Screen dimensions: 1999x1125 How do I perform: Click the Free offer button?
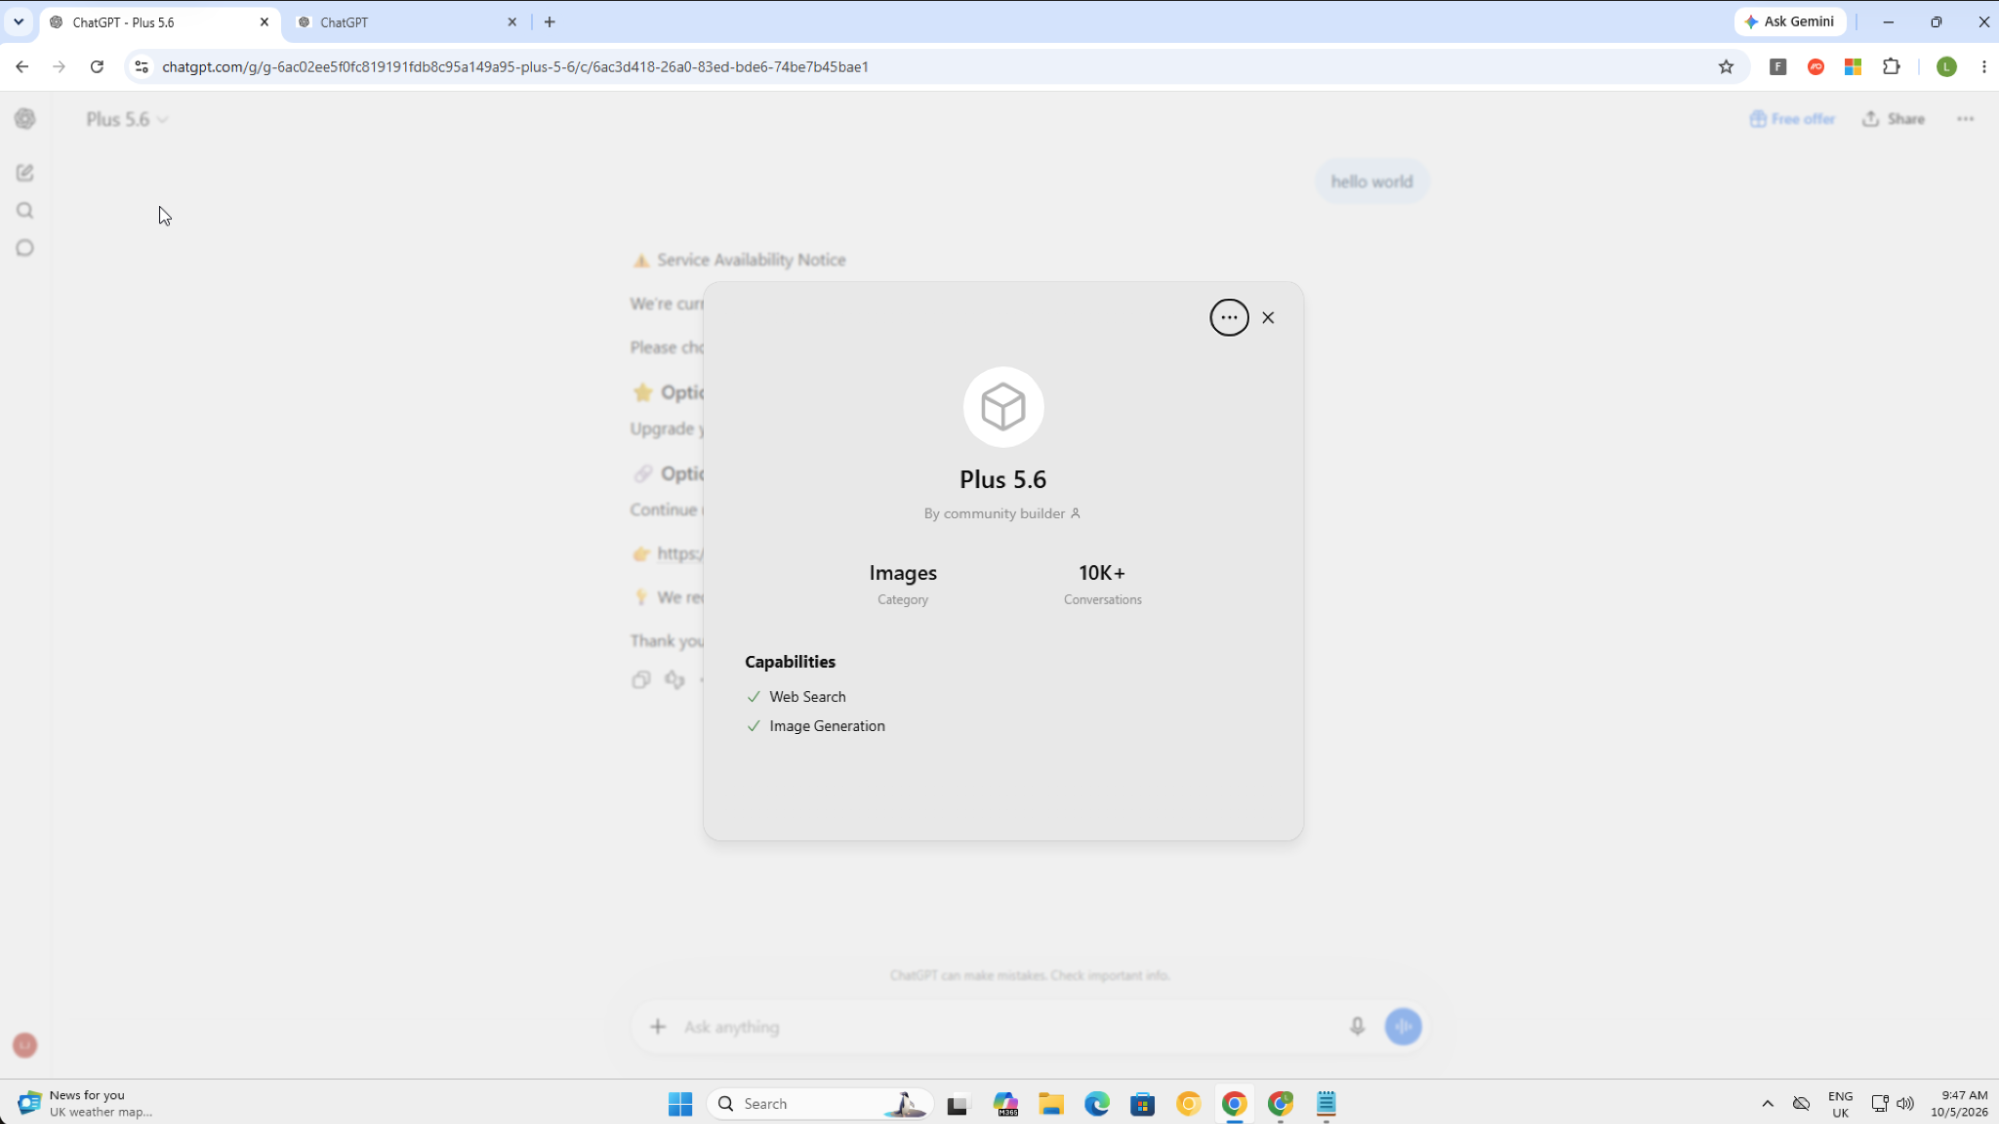[1792, 119]
